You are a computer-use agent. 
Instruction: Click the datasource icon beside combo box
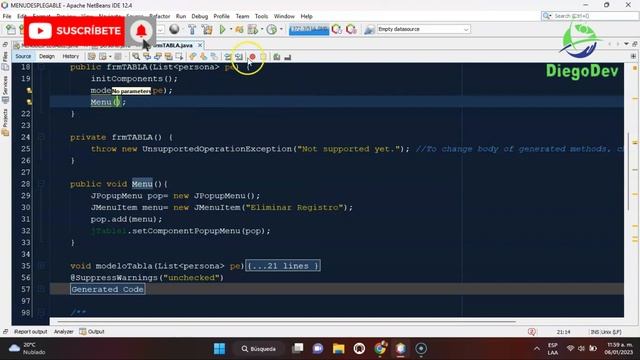pos(369,29)
